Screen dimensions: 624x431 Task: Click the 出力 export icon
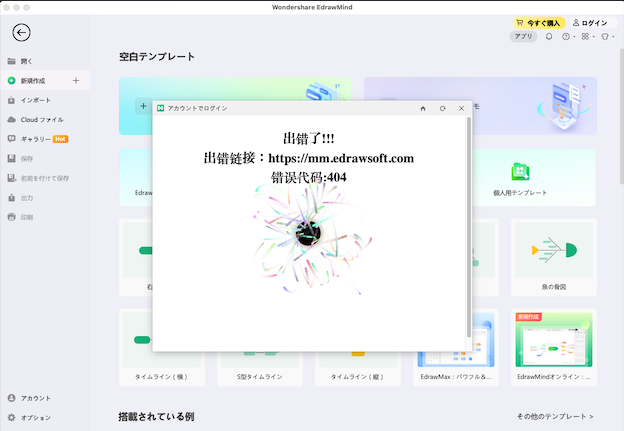pos(12,198)
